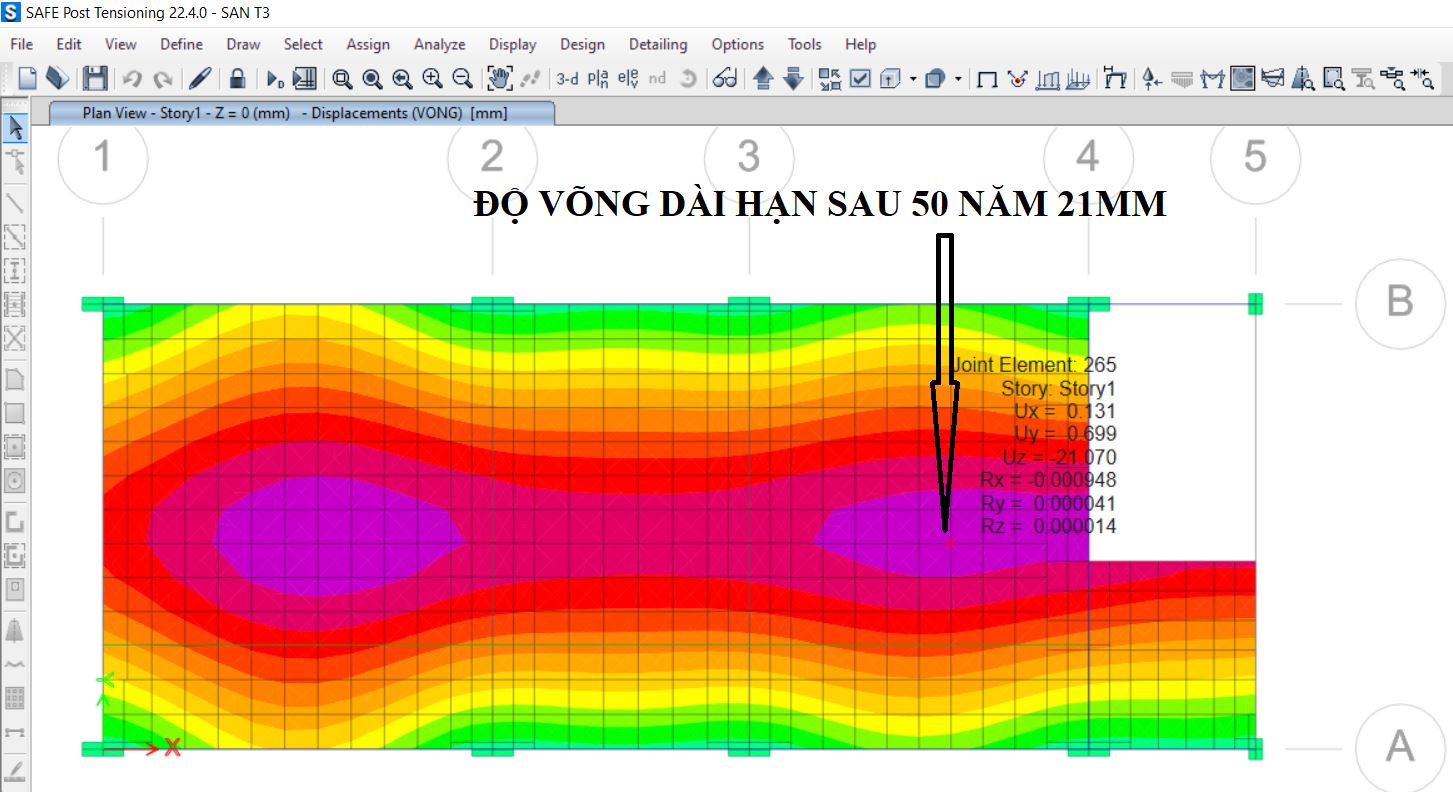
Task: Open the Display menu
Action: pos(512,44)
